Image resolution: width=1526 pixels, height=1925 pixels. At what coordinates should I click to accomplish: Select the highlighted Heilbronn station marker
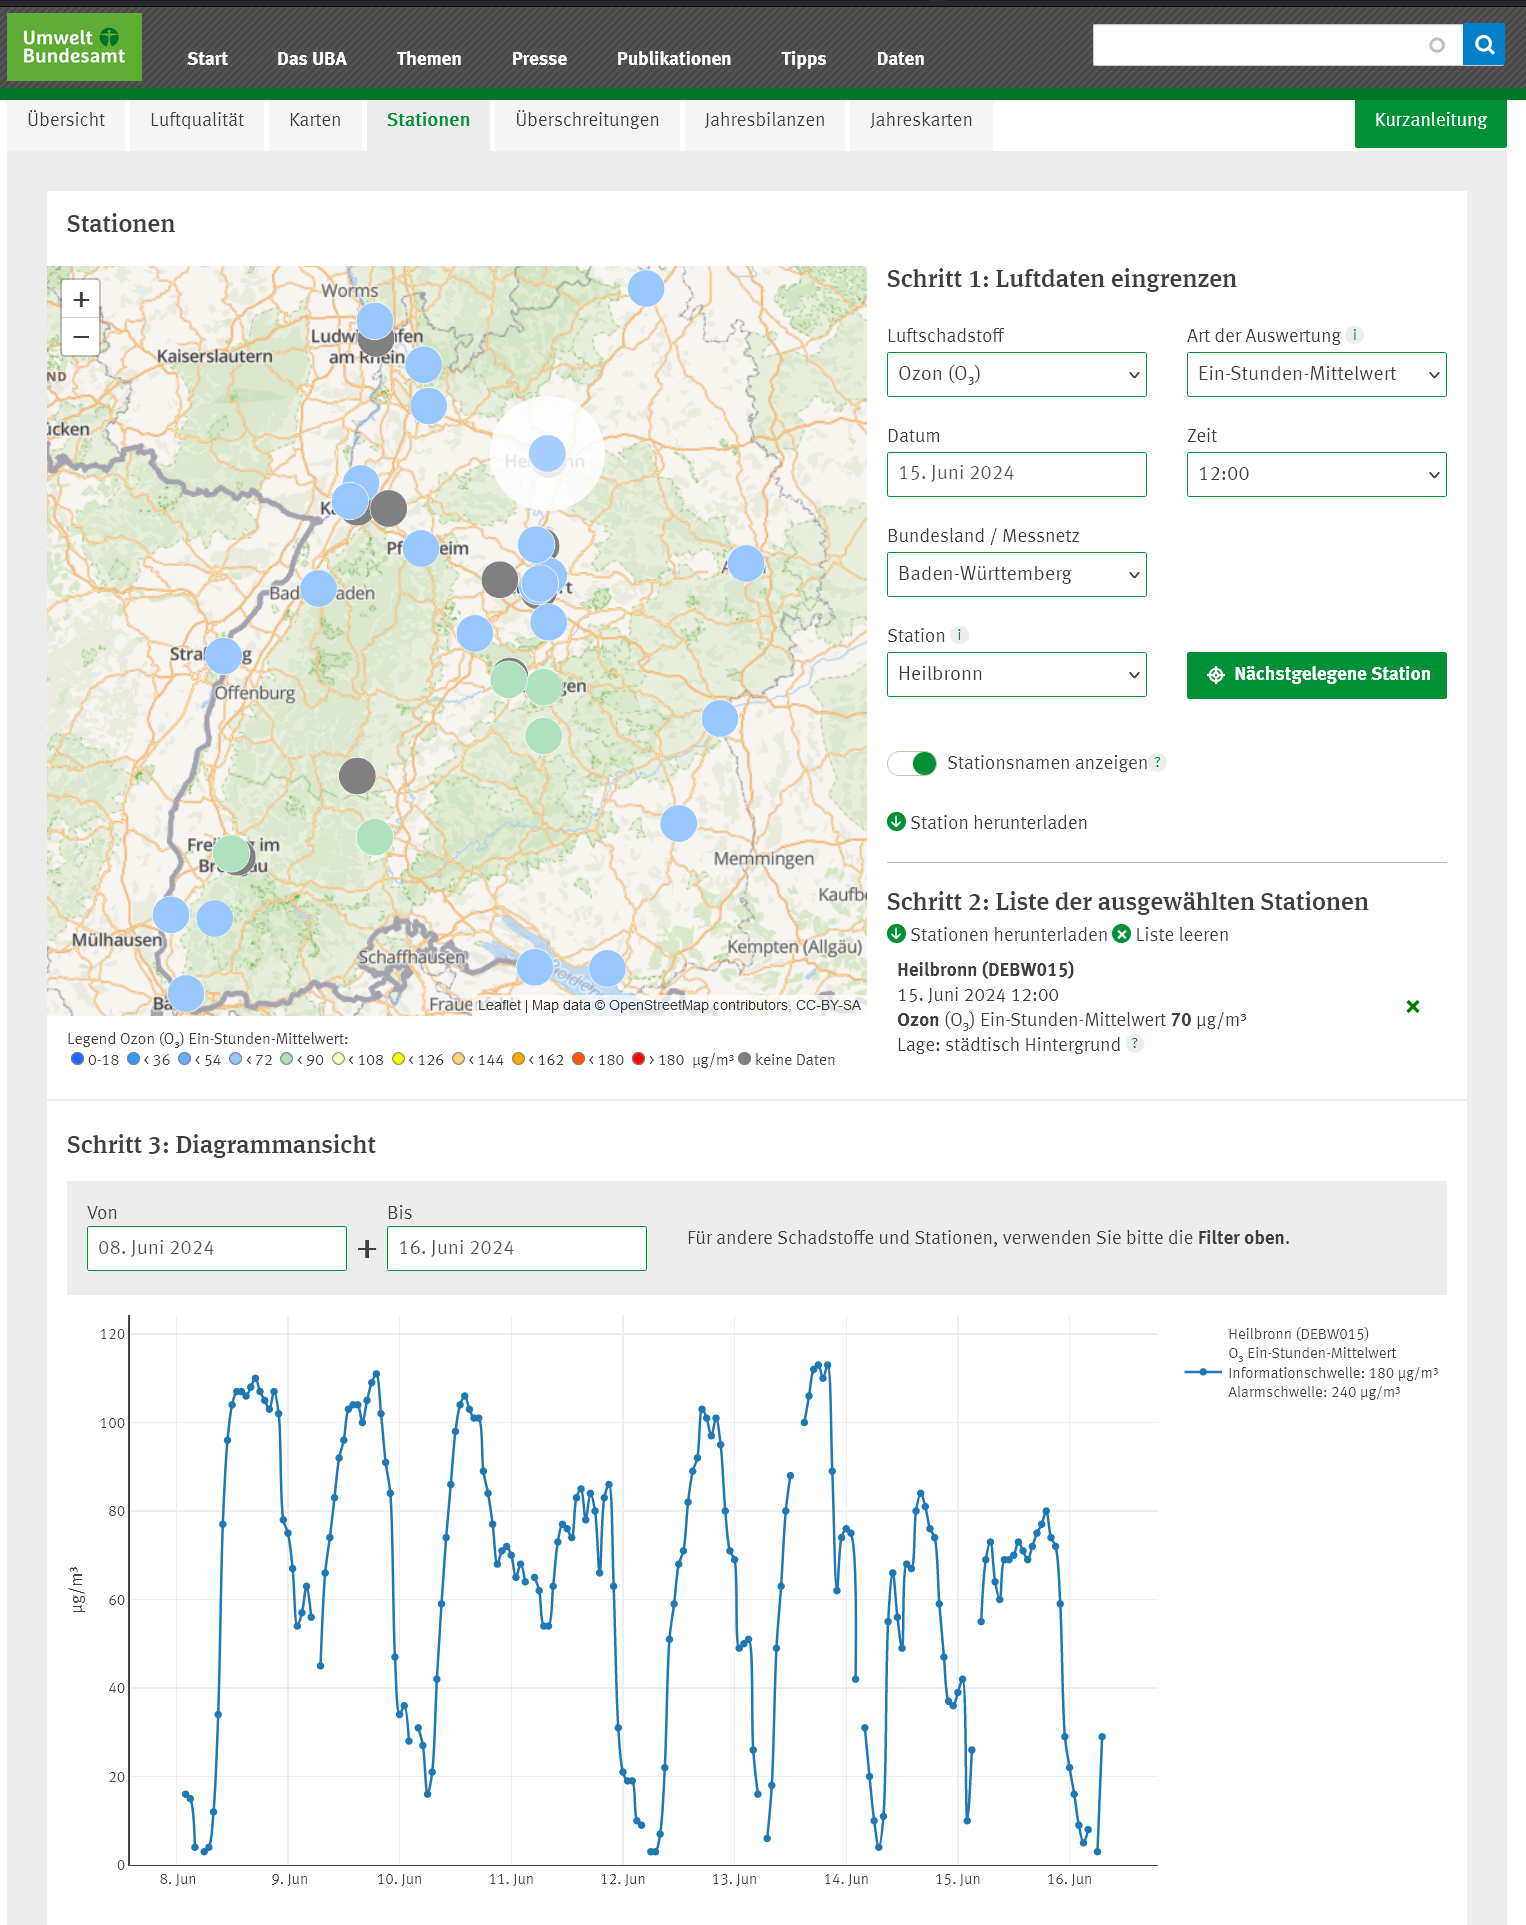point(547,454)
